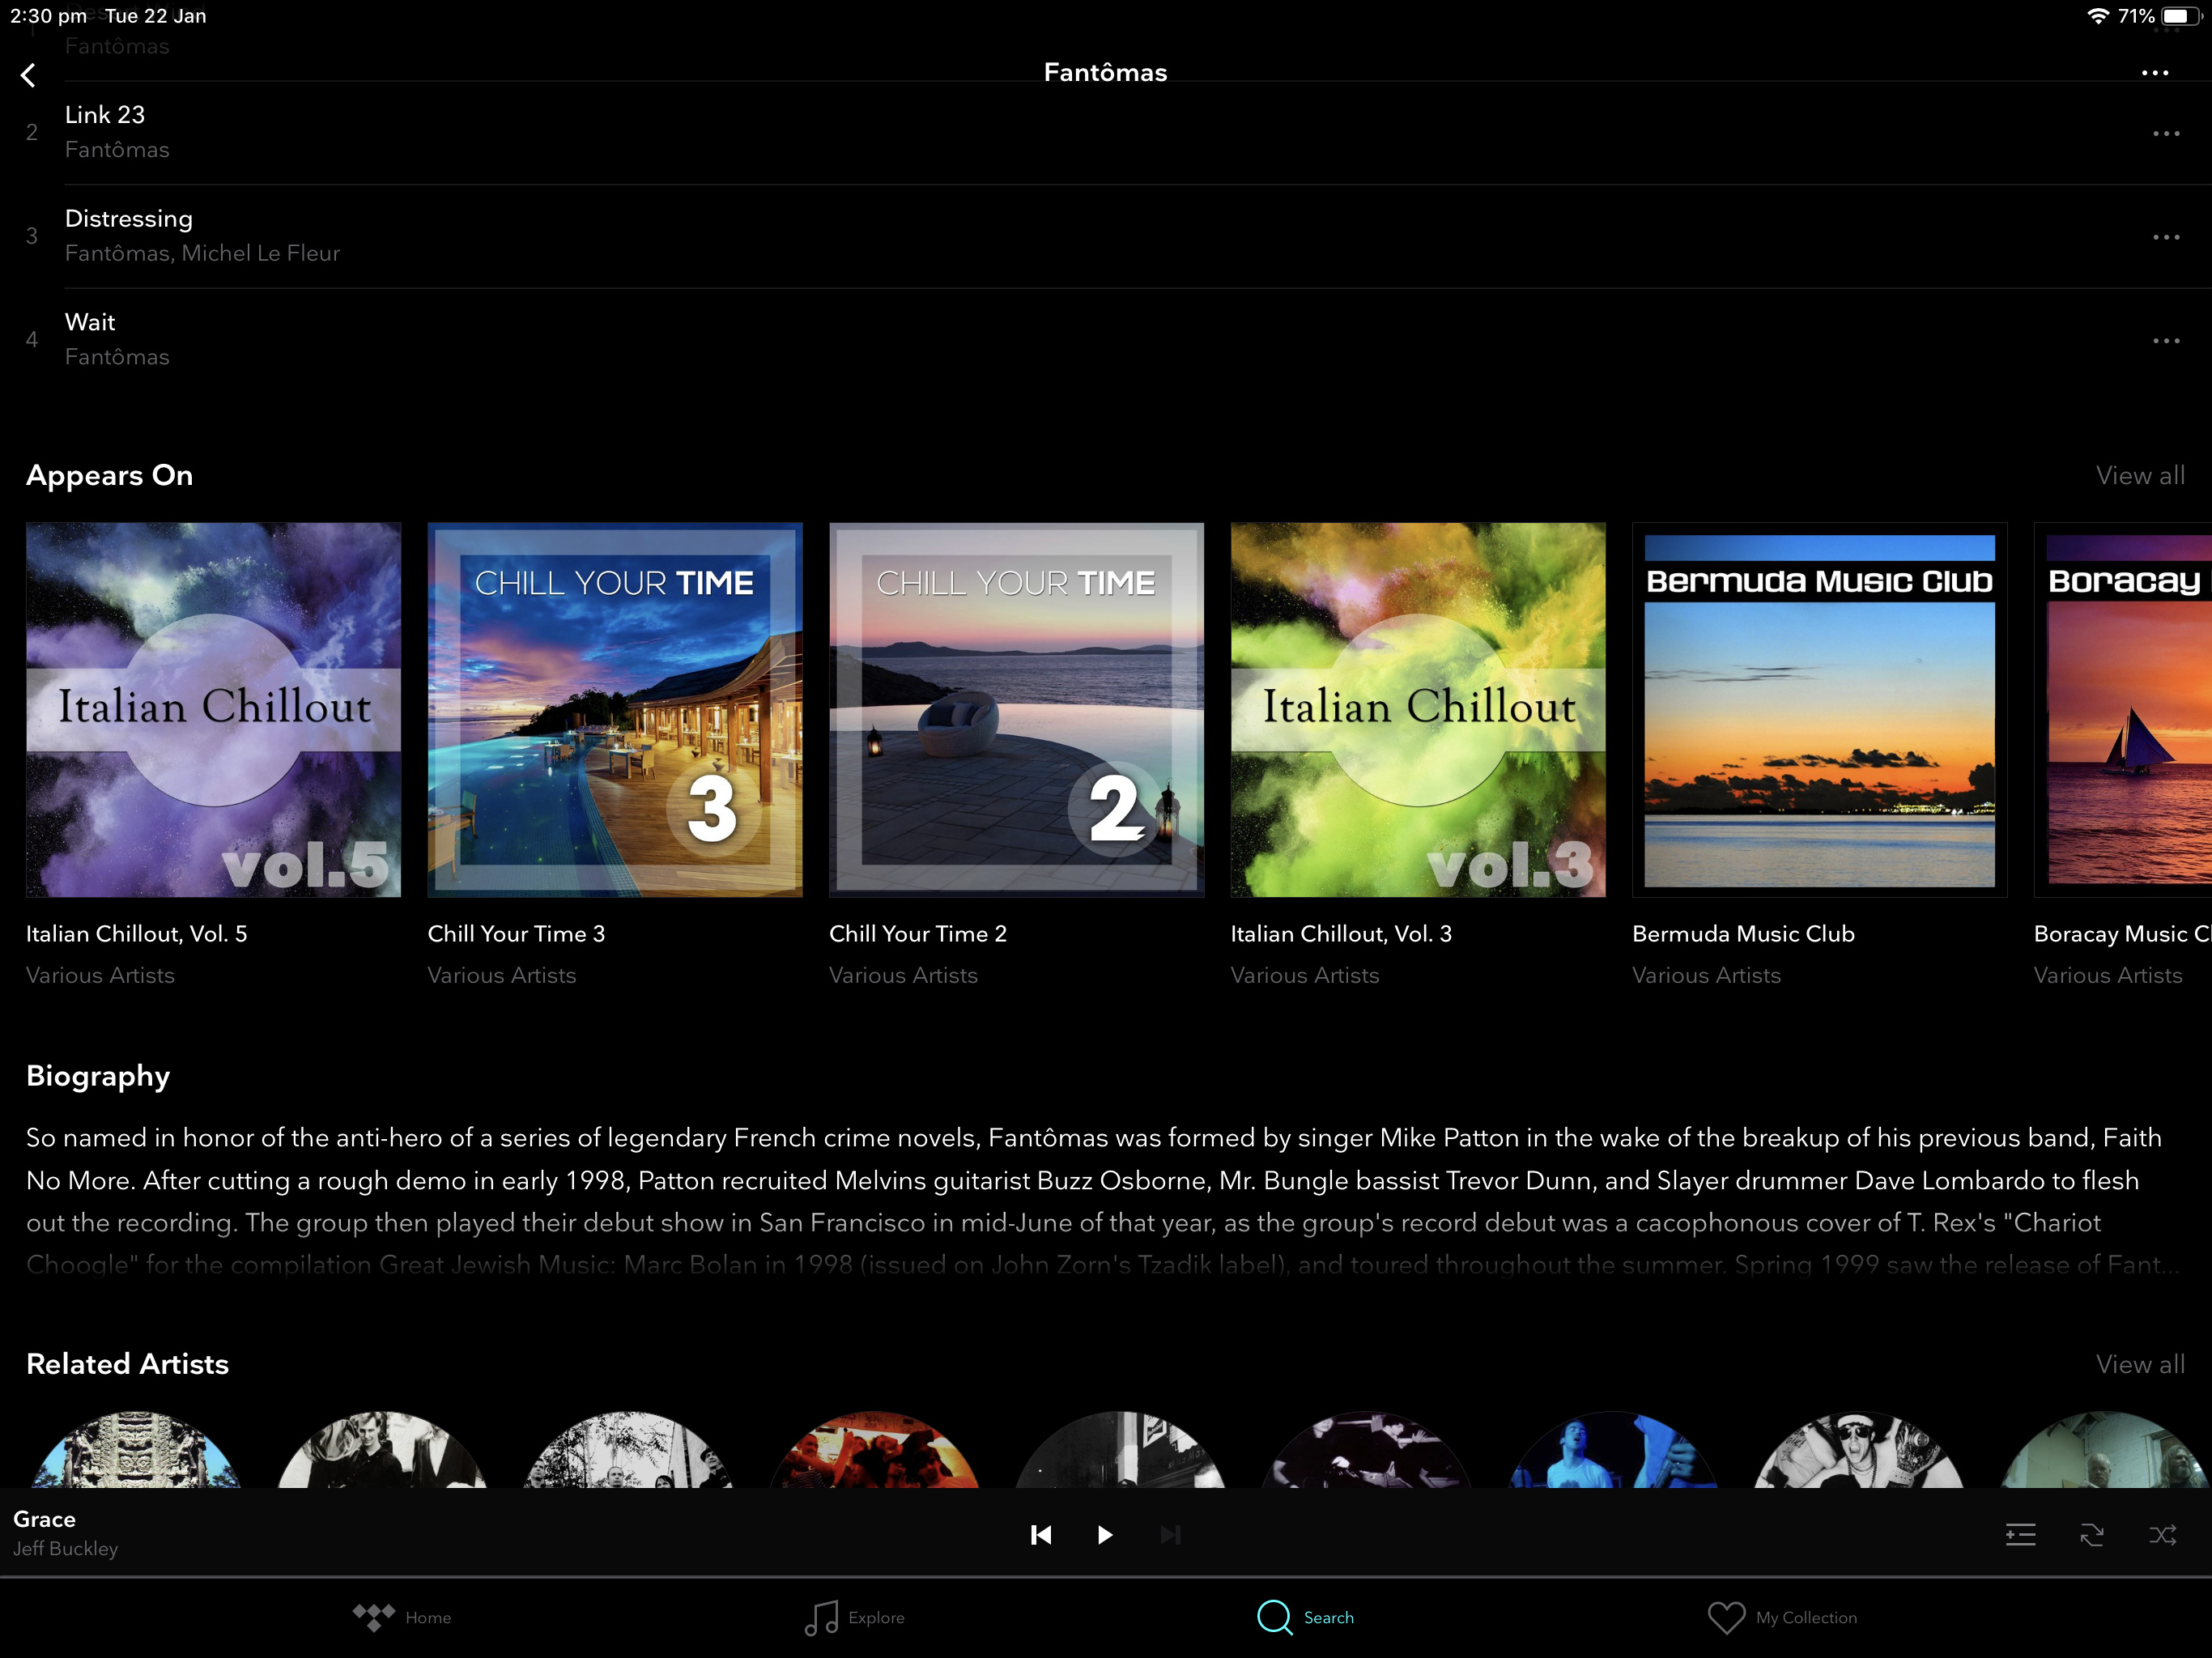
Task: View all Appears On albums
Action: click(x=2139, y=475)
